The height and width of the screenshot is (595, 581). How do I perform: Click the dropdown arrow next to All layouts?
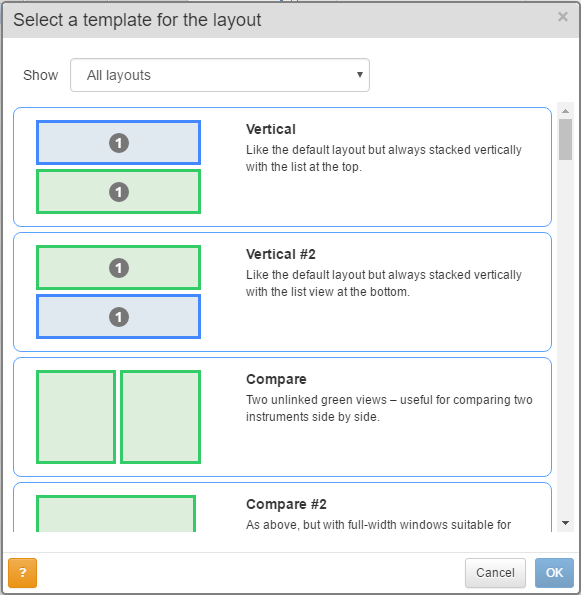360,75
